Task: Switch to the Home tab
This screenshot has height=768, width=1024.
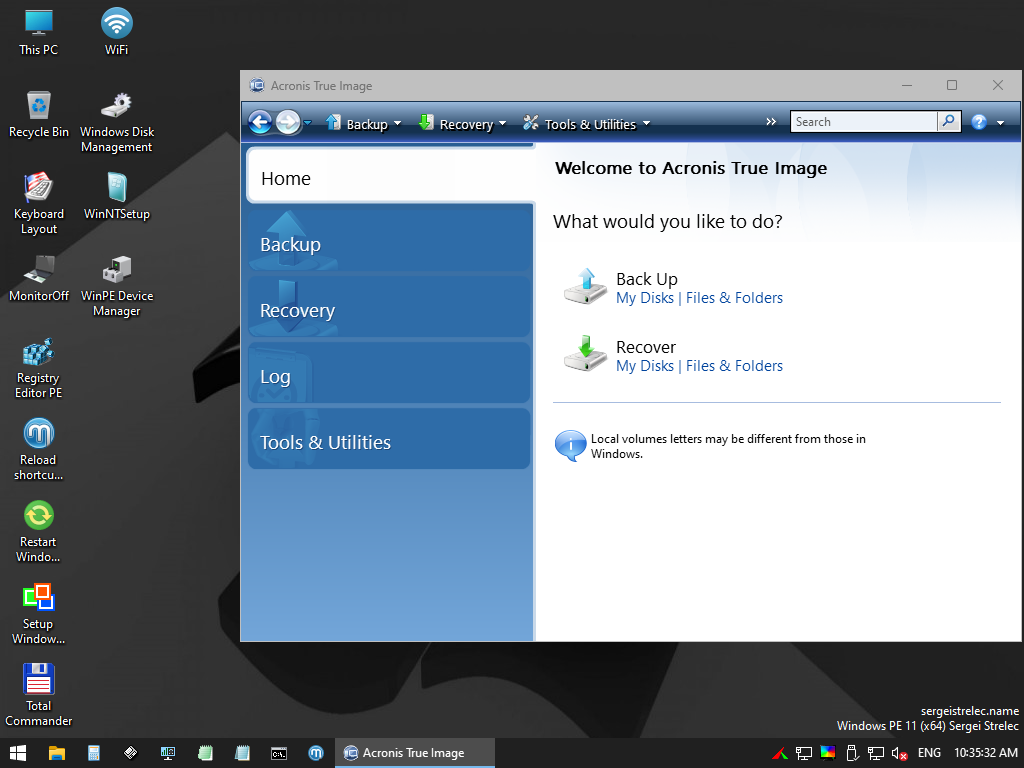Action: click(x=286, y=178)
